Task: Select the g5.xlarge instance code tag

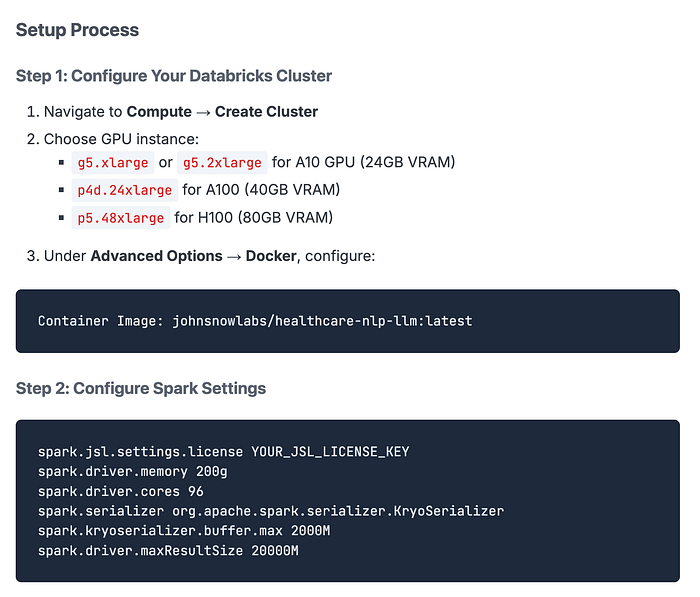Action: [x=113, y=162]
